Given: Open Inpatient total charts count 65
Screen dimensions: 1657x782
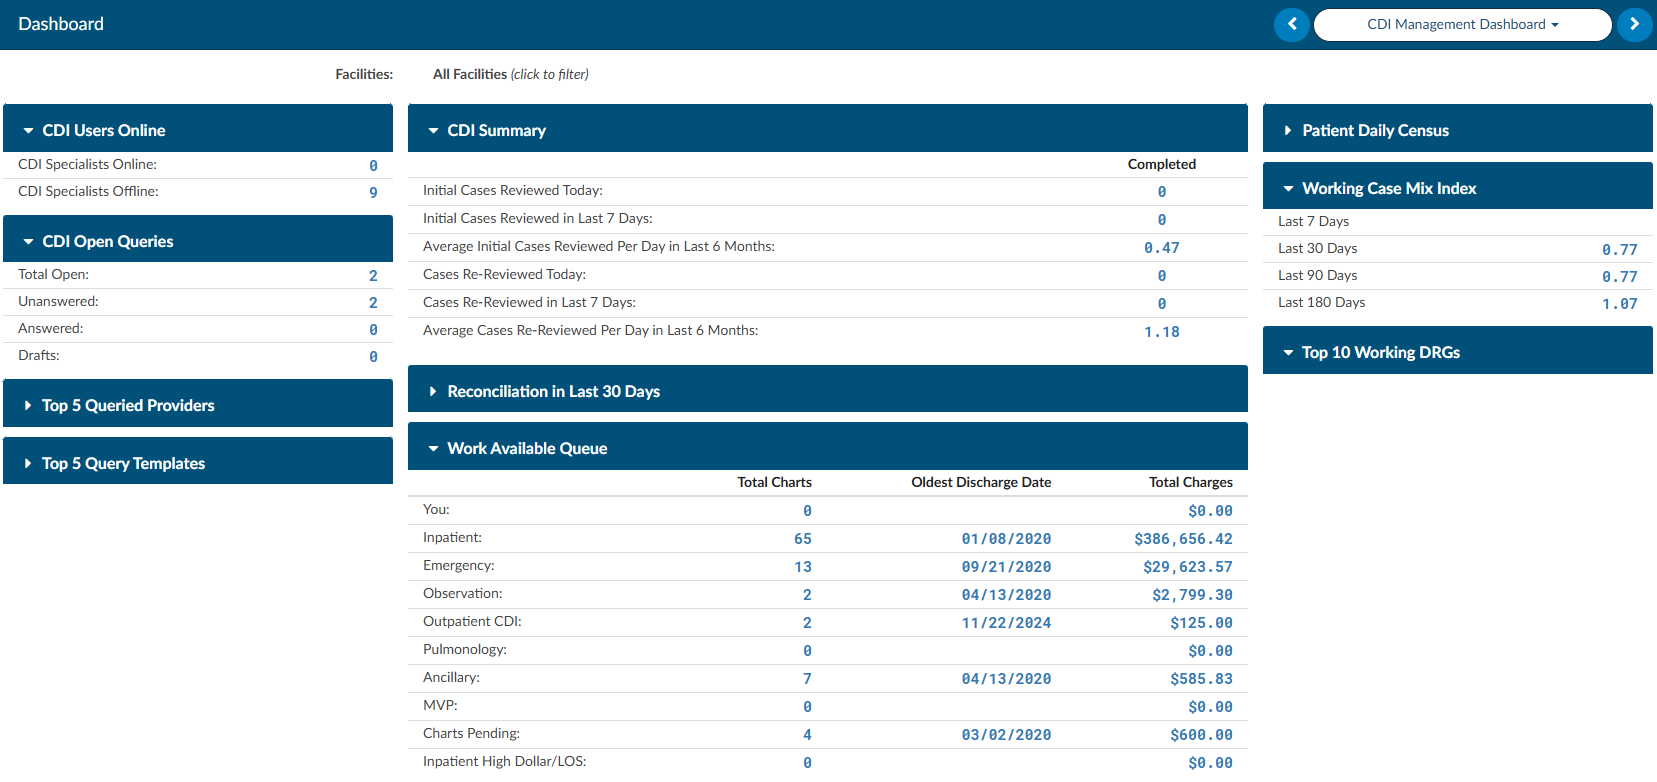Looking at the screenshot, I should (x=803, y=539).
